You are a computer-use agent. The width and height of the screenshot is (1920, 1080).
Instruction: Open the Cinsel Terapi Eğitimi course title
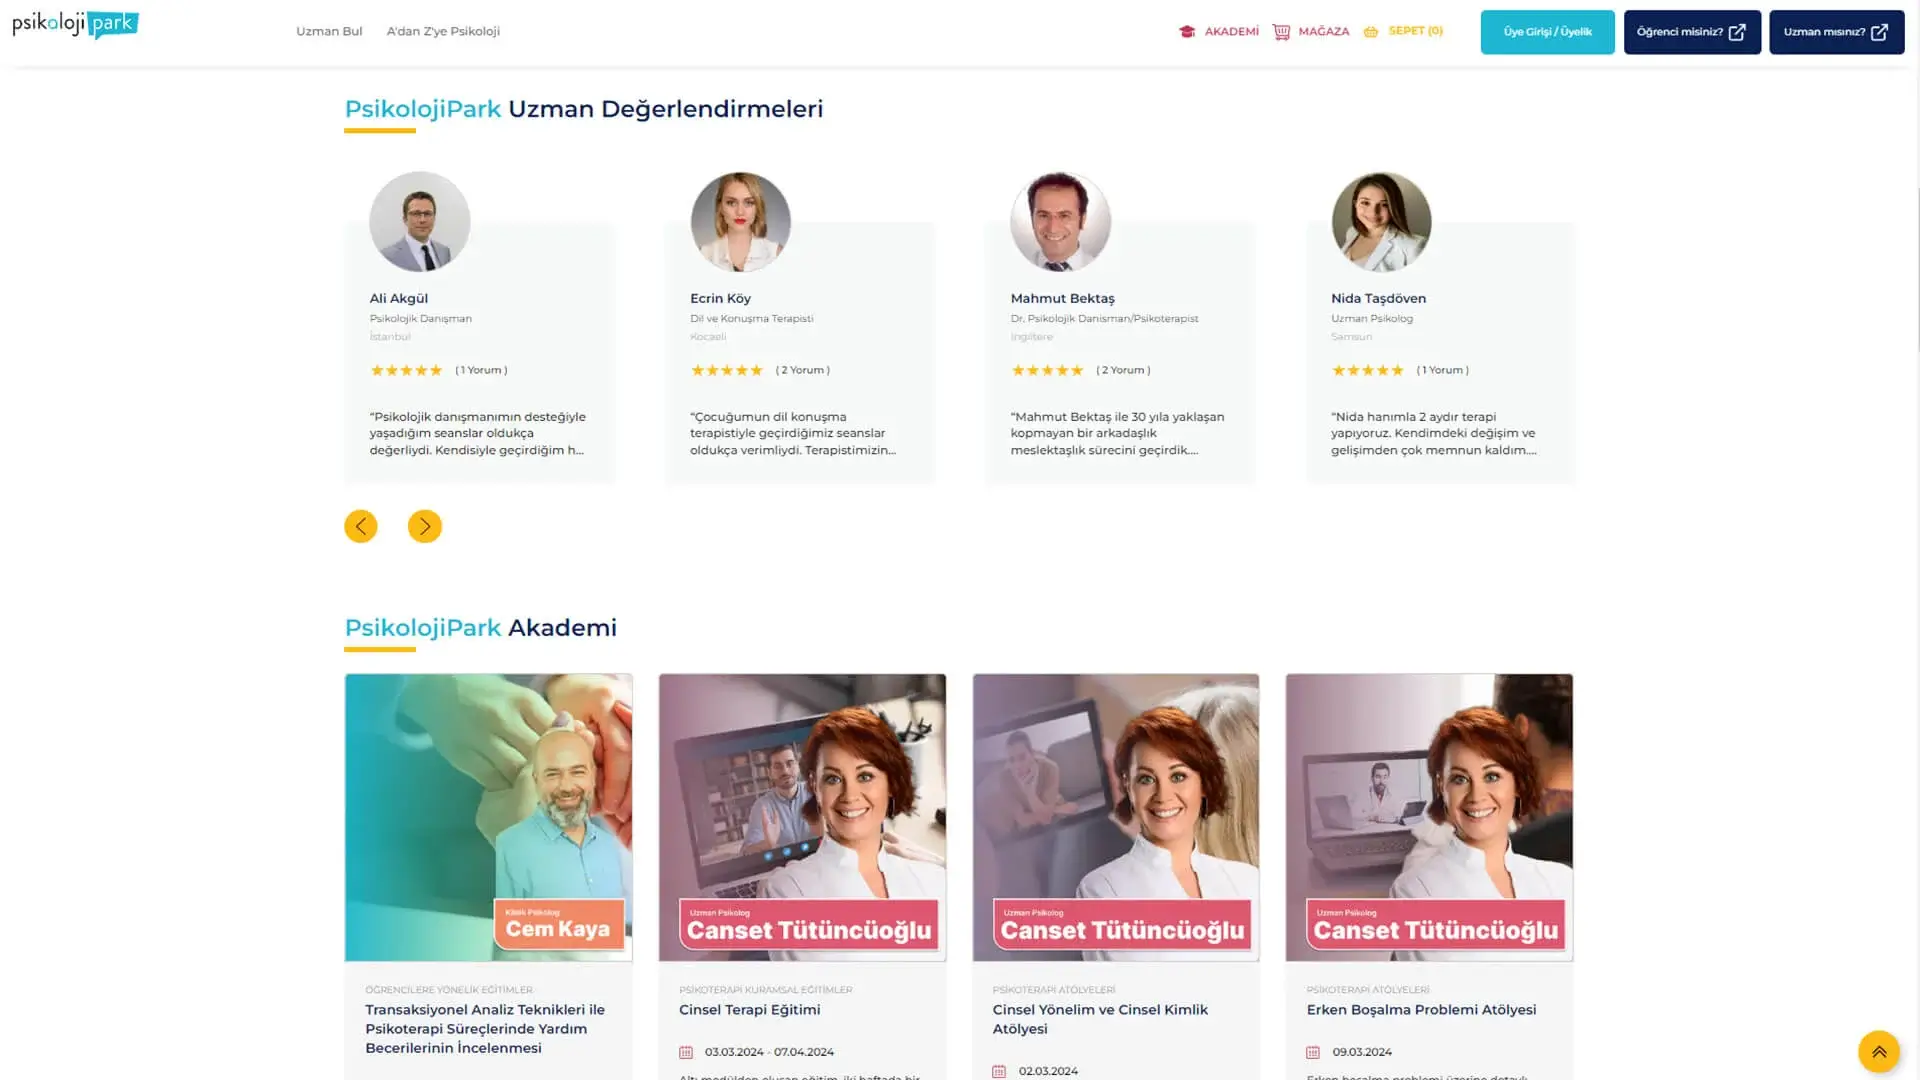click(750, 1010)
